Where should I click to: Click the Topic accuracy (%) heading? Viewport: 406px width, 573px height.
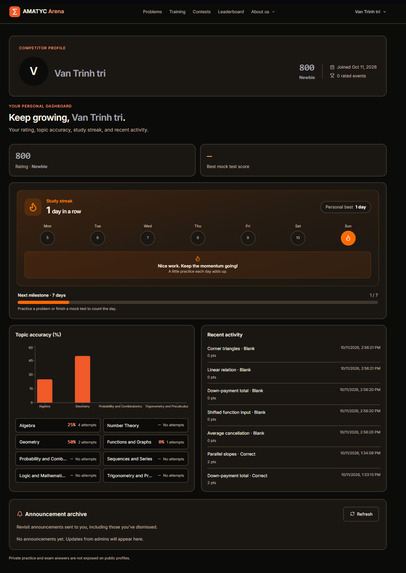pyautogui.click(x=38, y=334)
